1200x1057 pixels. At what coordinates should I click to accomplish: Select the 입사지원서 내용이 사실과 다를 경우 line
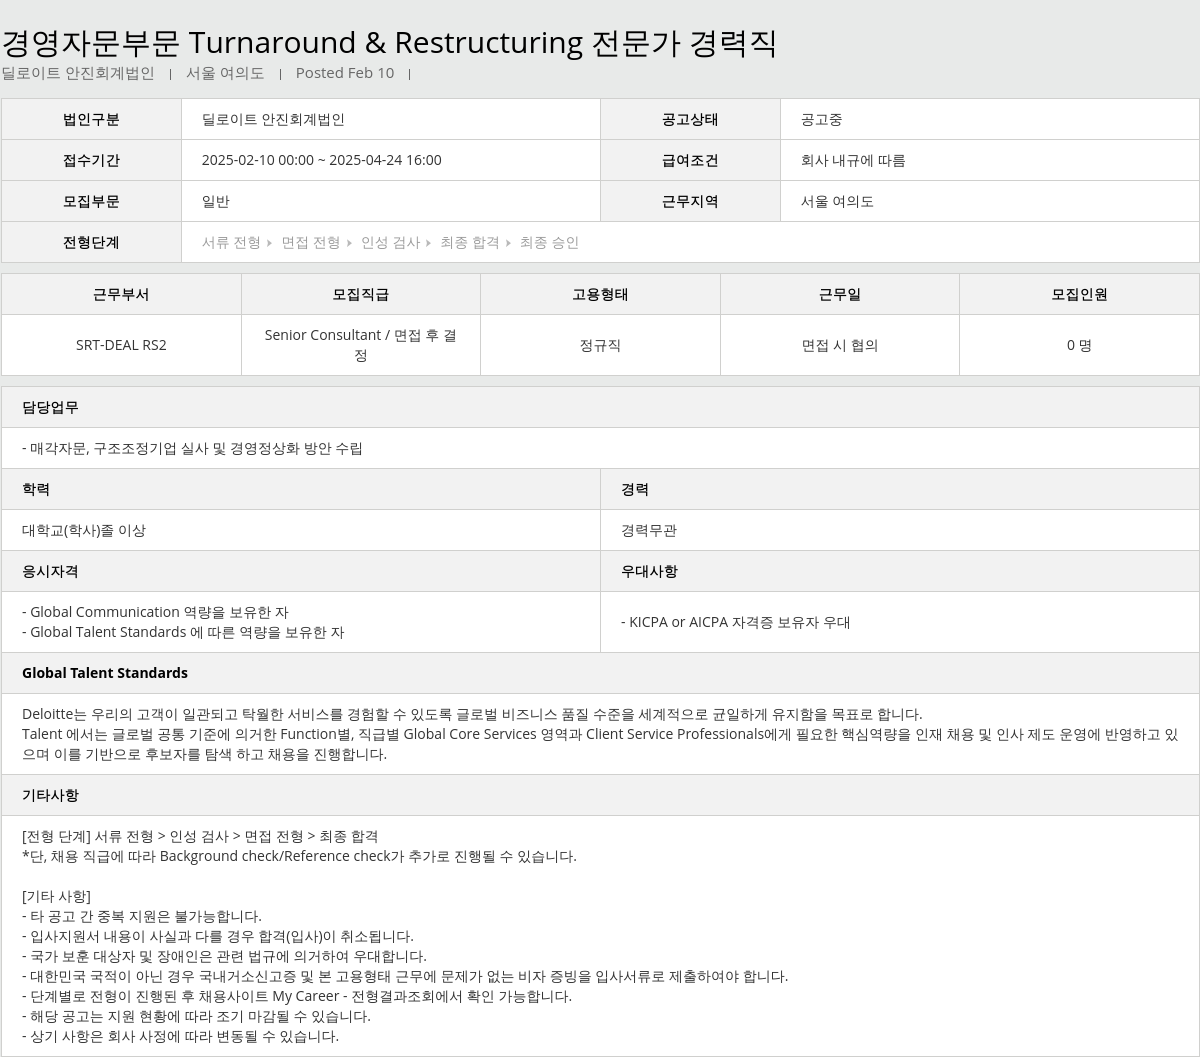click(x=217, y=936)
